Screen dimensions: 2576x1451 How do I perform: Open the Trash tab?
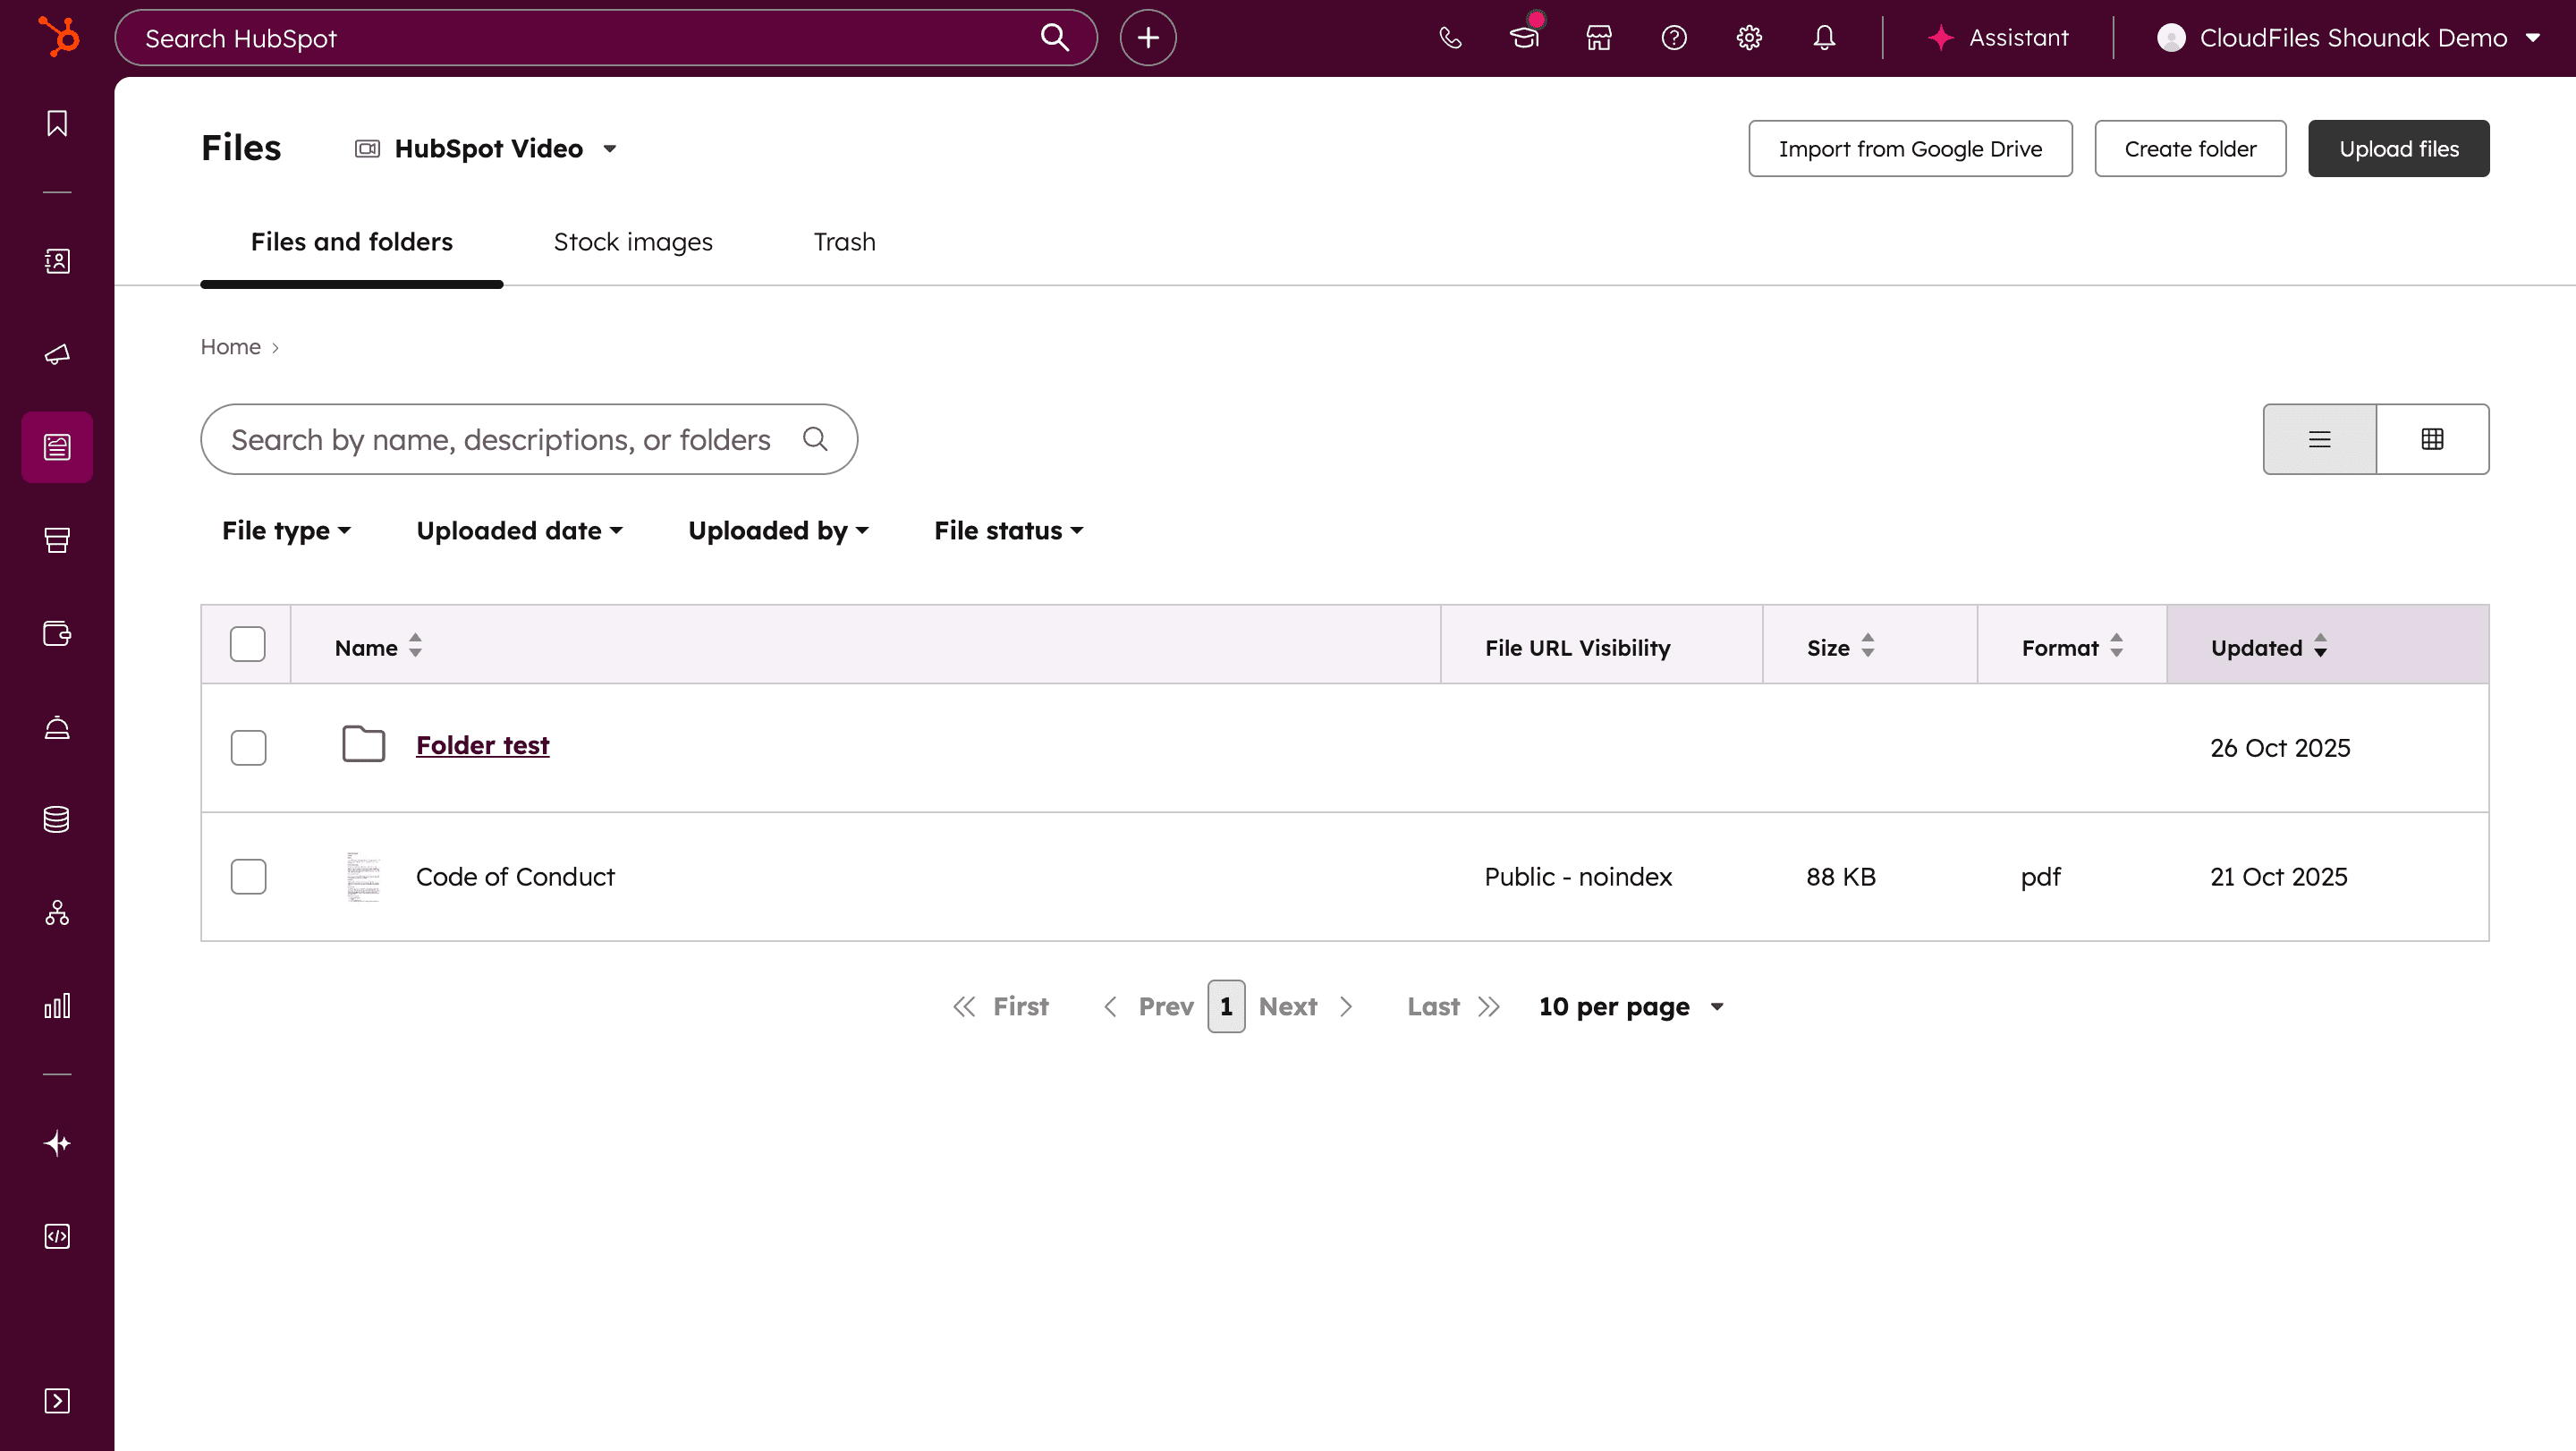click(x=844, y=242)
